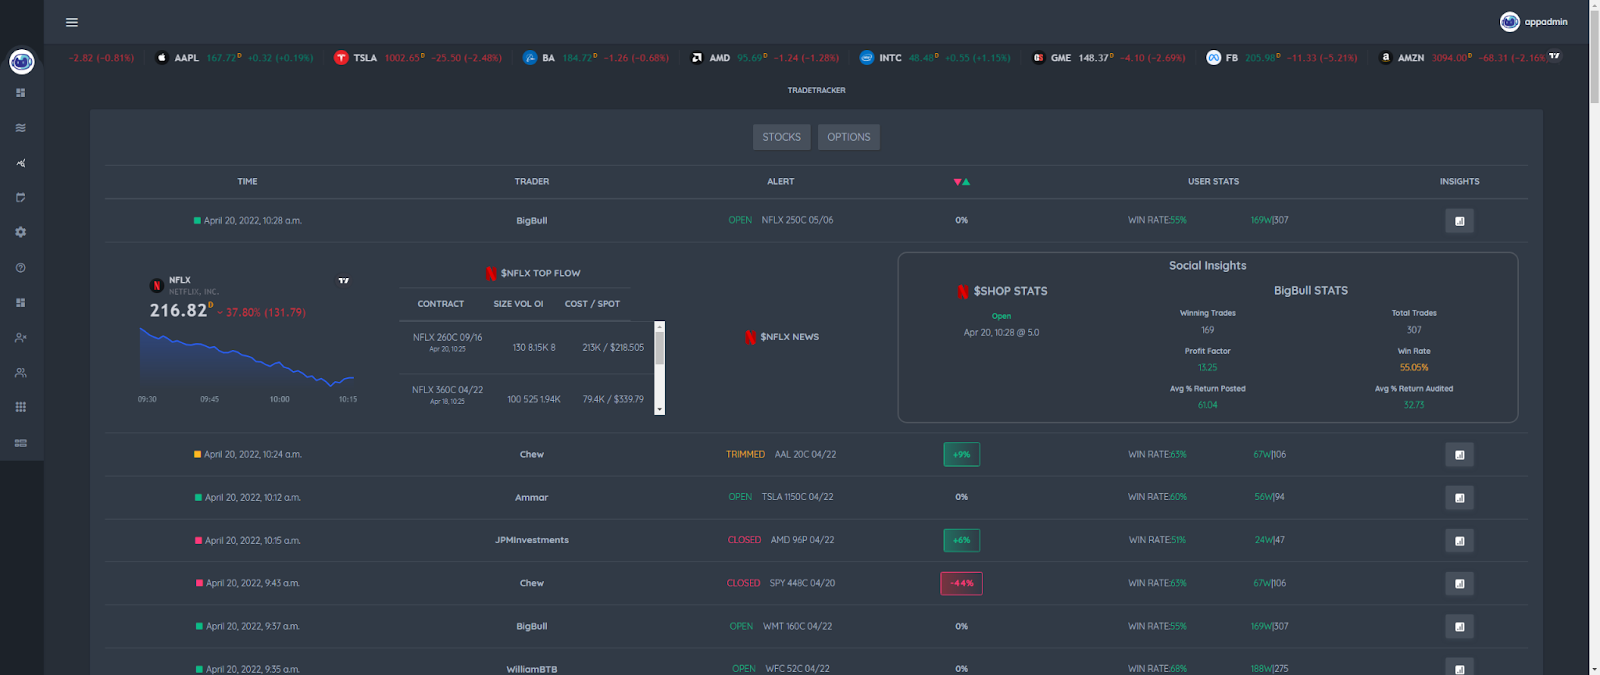The width and height of the screenshot is (1600, 675).
Task: Click the AMD logo in the ticker
Action: tap(697, 58)
